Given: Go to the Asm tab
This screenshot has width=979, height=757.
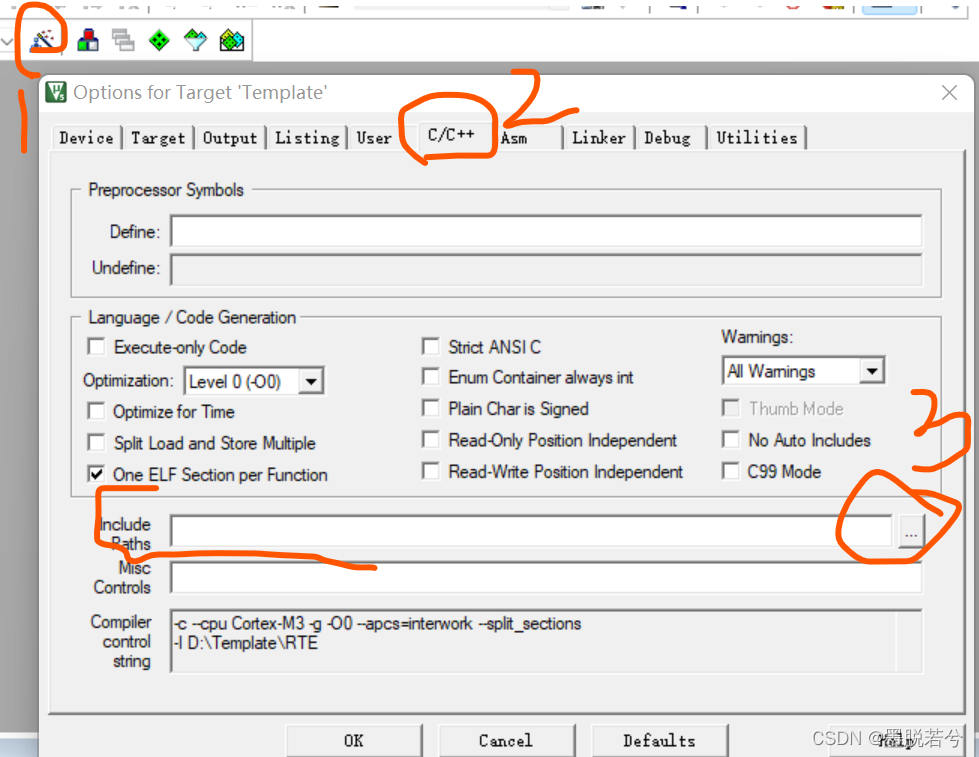Looking at the screenshot, I should click(514, 138).
